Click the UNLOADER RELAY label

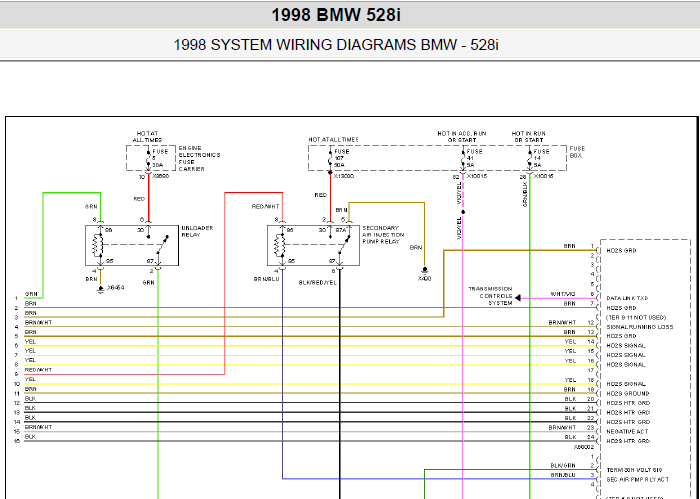pyautogui.click(x=197, y=231)
